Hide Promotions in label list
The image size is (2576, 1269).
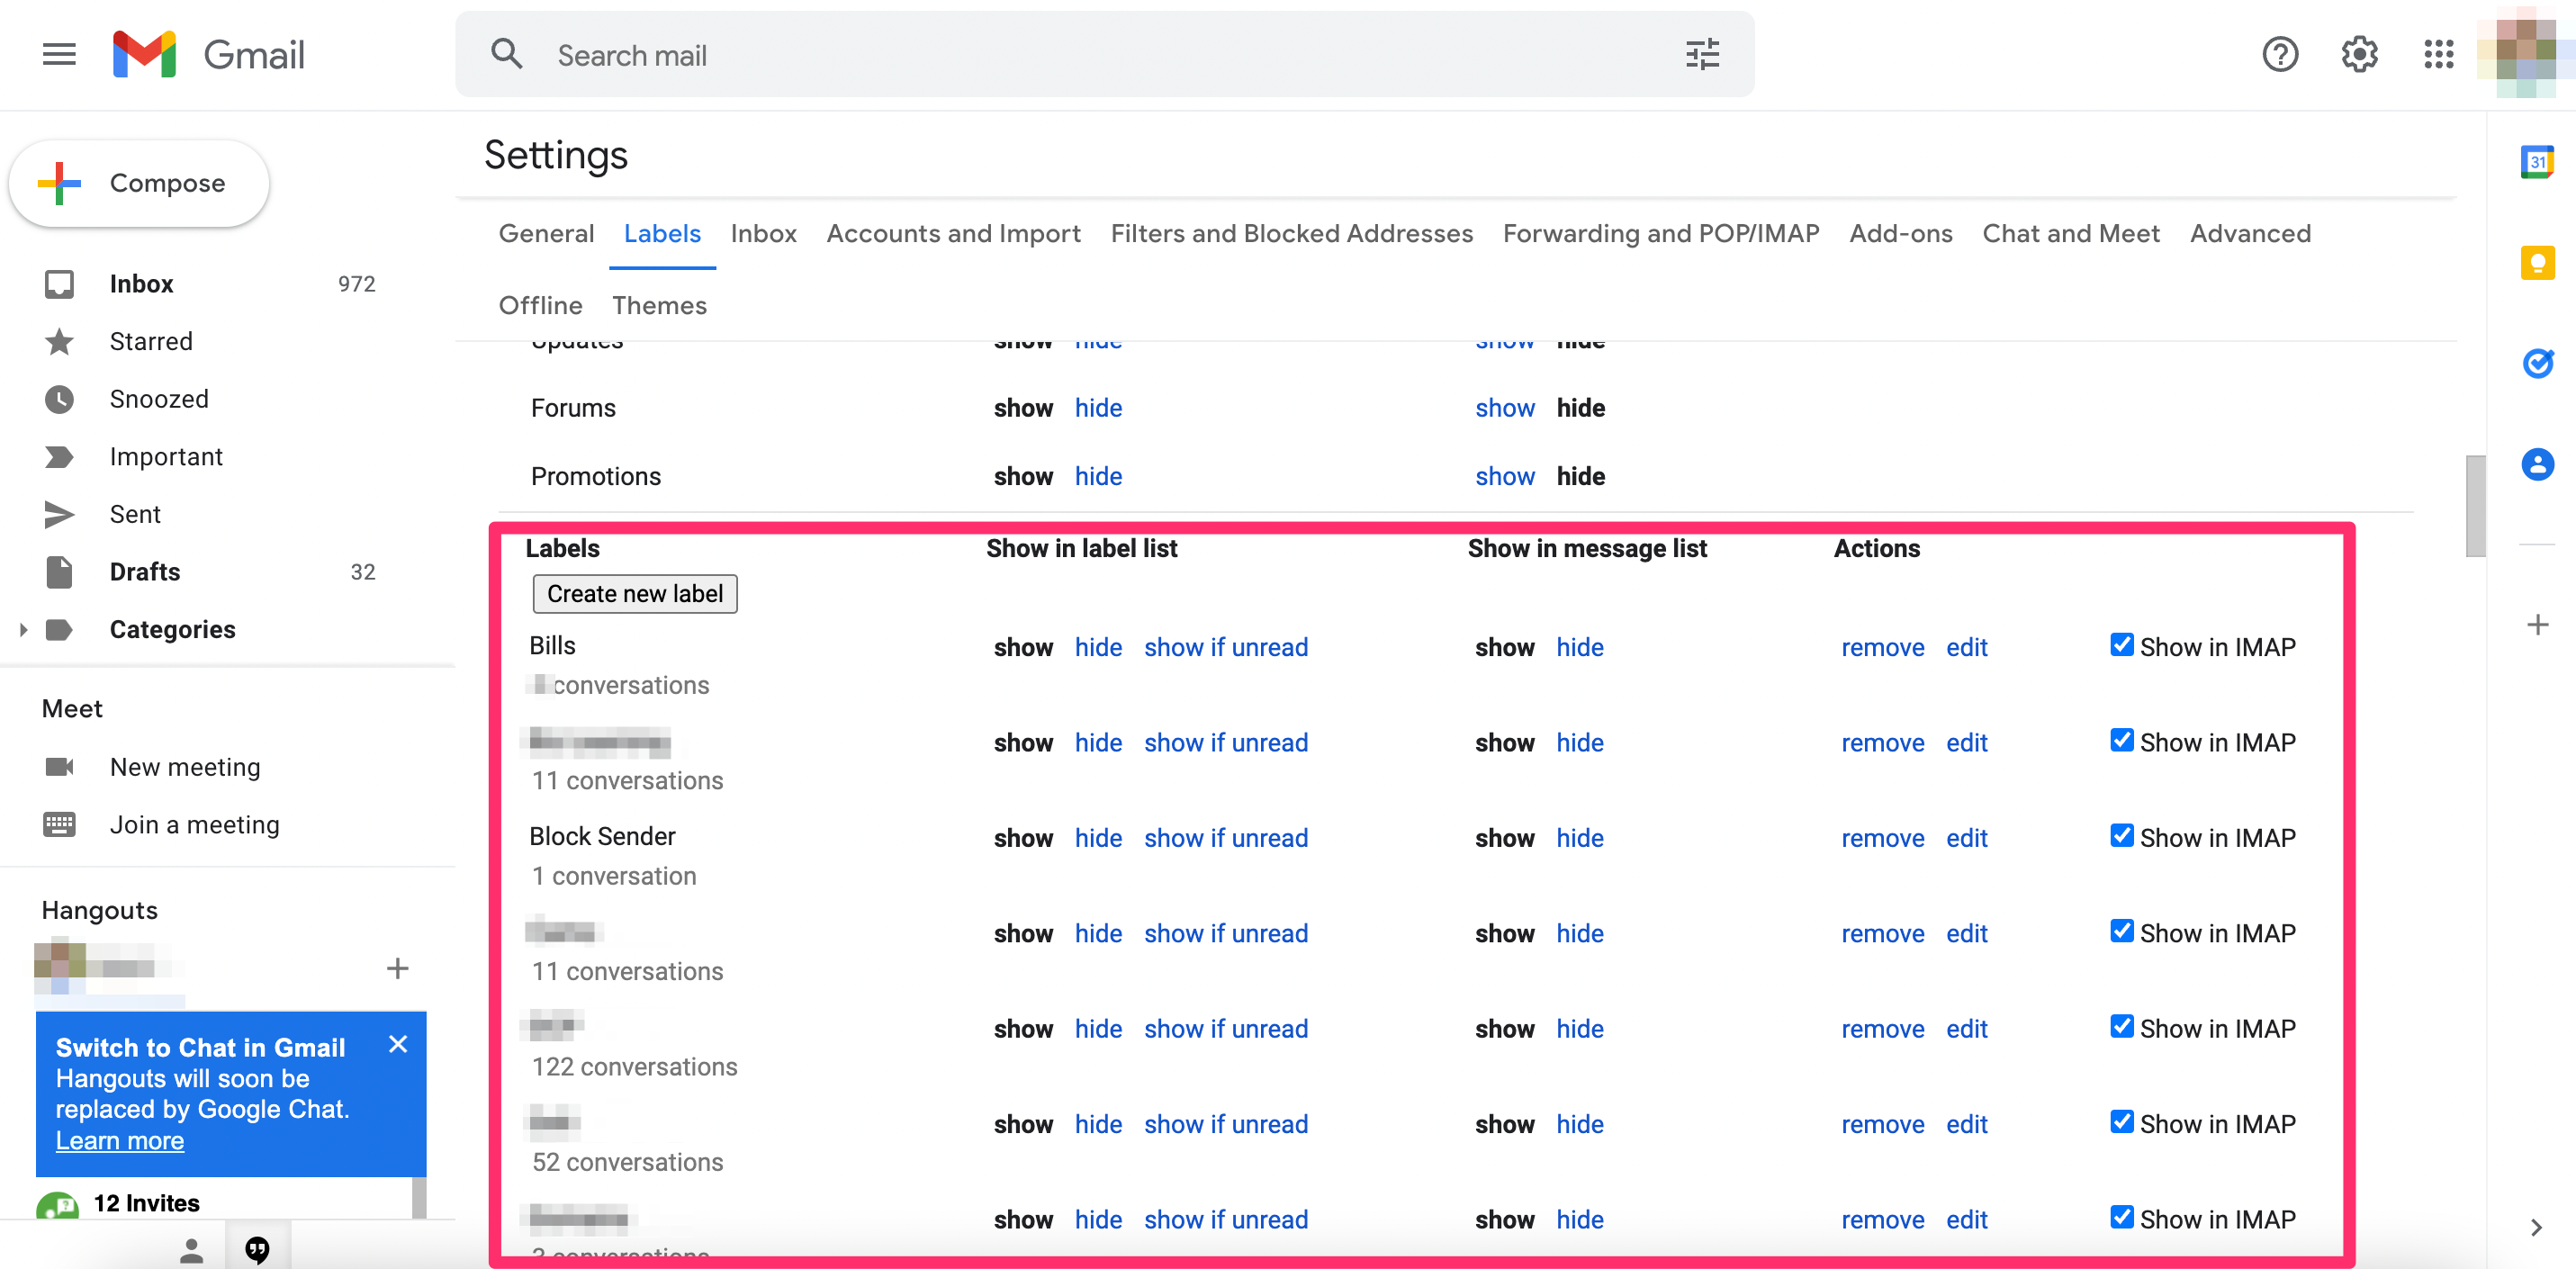[x=1098, y=476]
